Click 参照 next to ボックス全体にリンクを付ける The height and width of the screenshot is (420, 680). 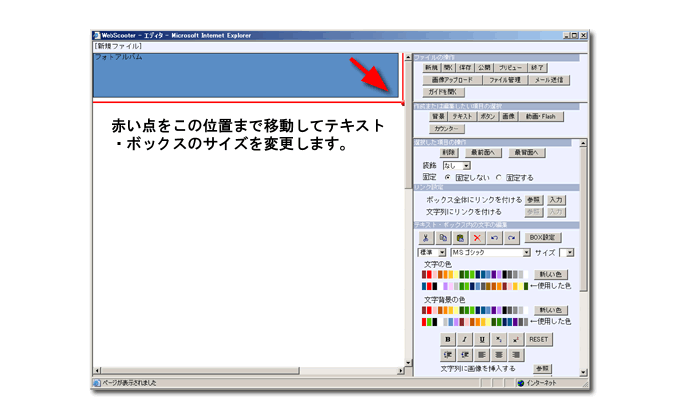click(x=533, y=200)
